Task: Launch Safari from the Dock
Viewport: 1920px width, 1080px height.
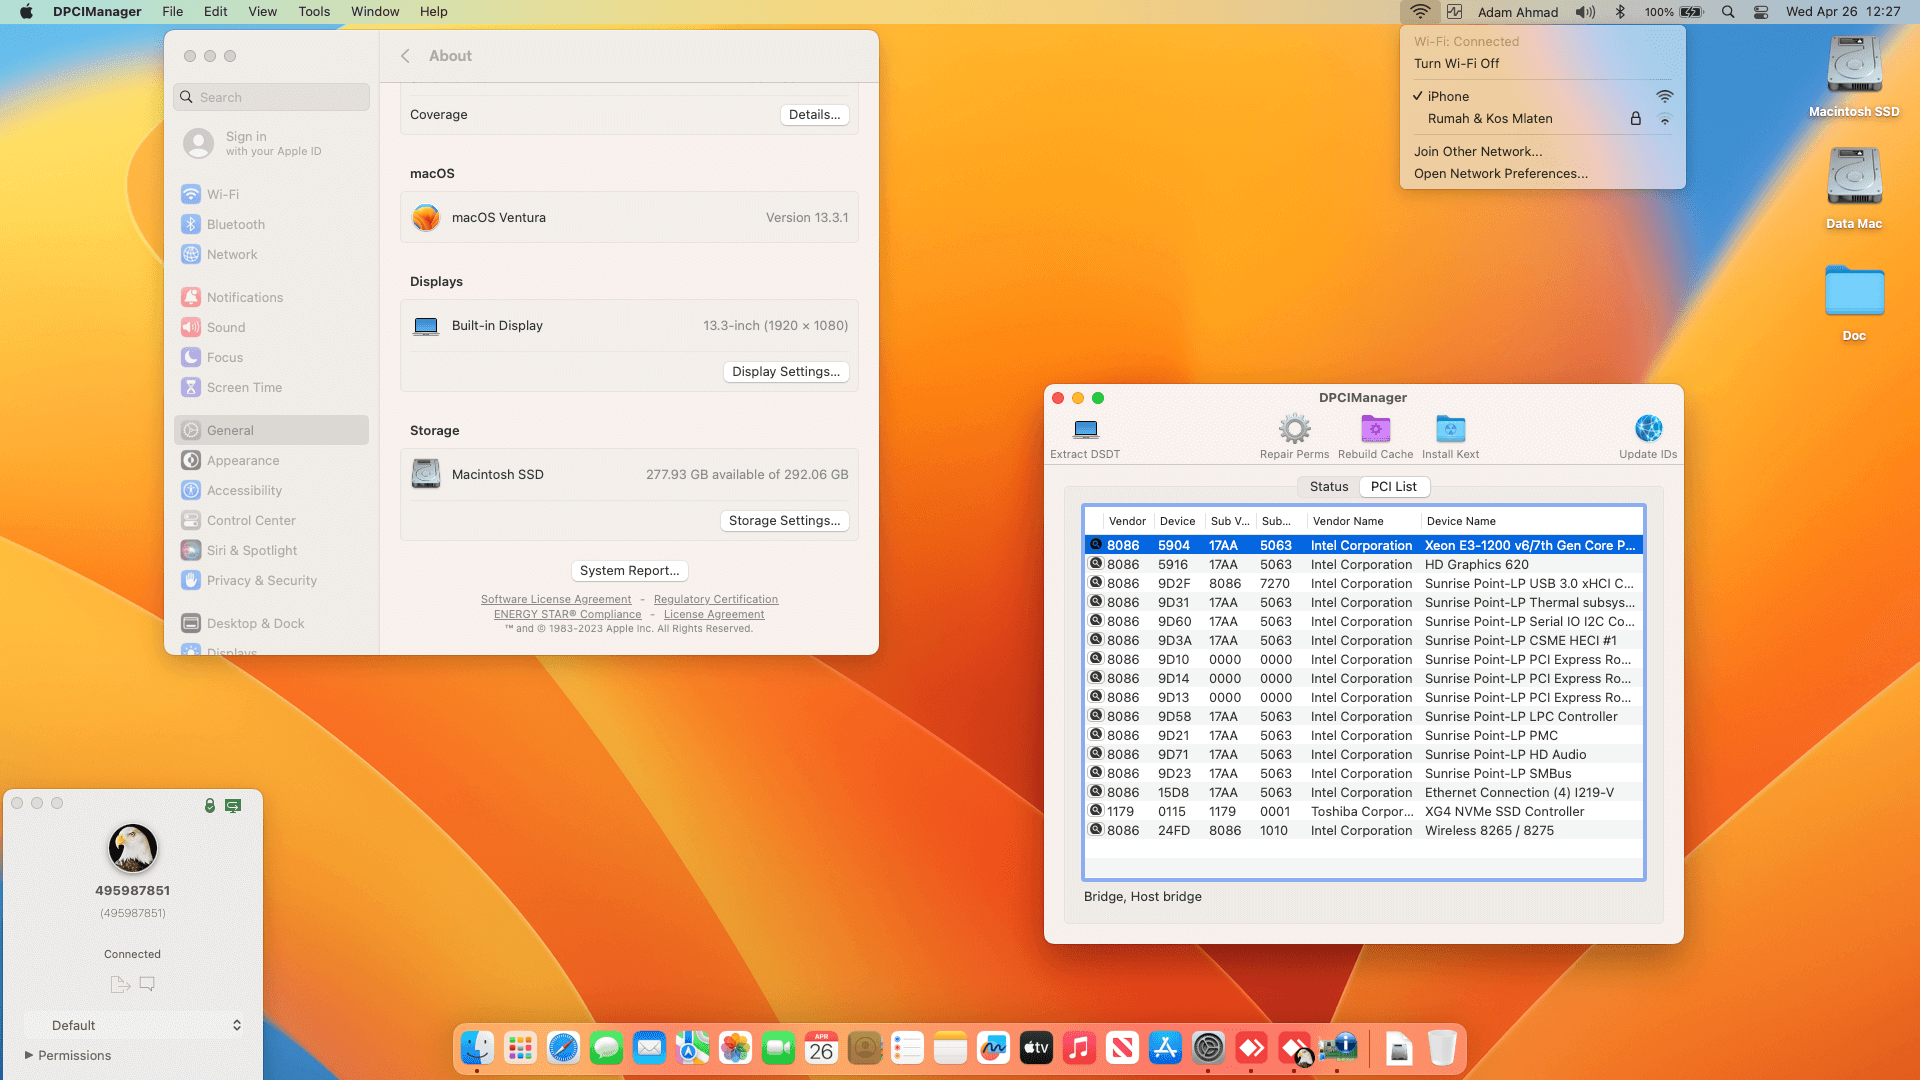Action: 563,1048
